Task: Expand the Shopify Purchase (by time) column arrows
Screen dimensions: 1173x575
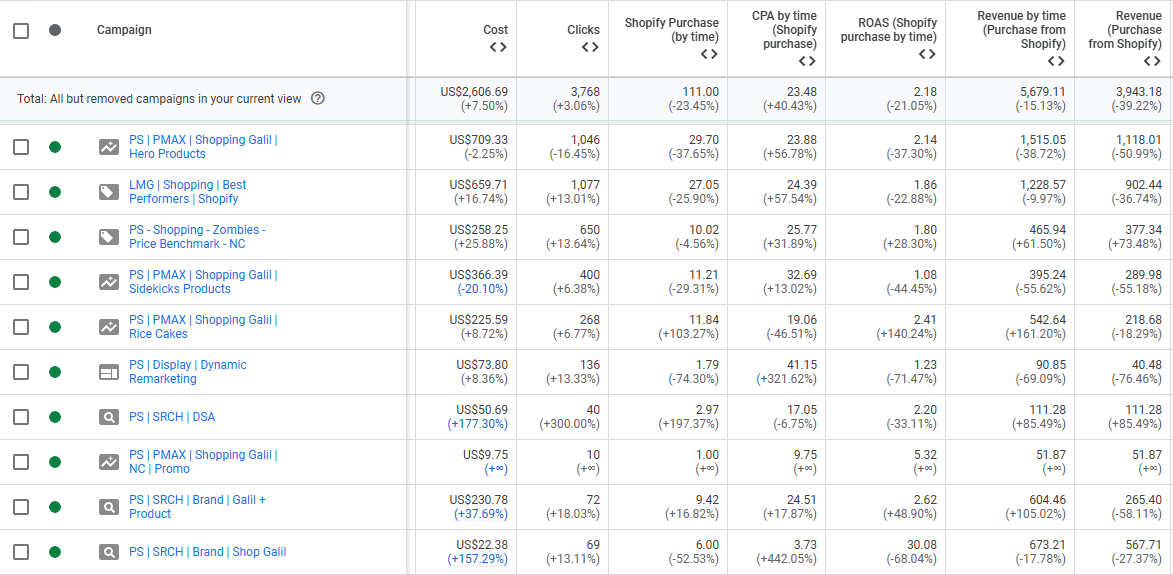Action: pyautogui.click(x=709, y=54)
